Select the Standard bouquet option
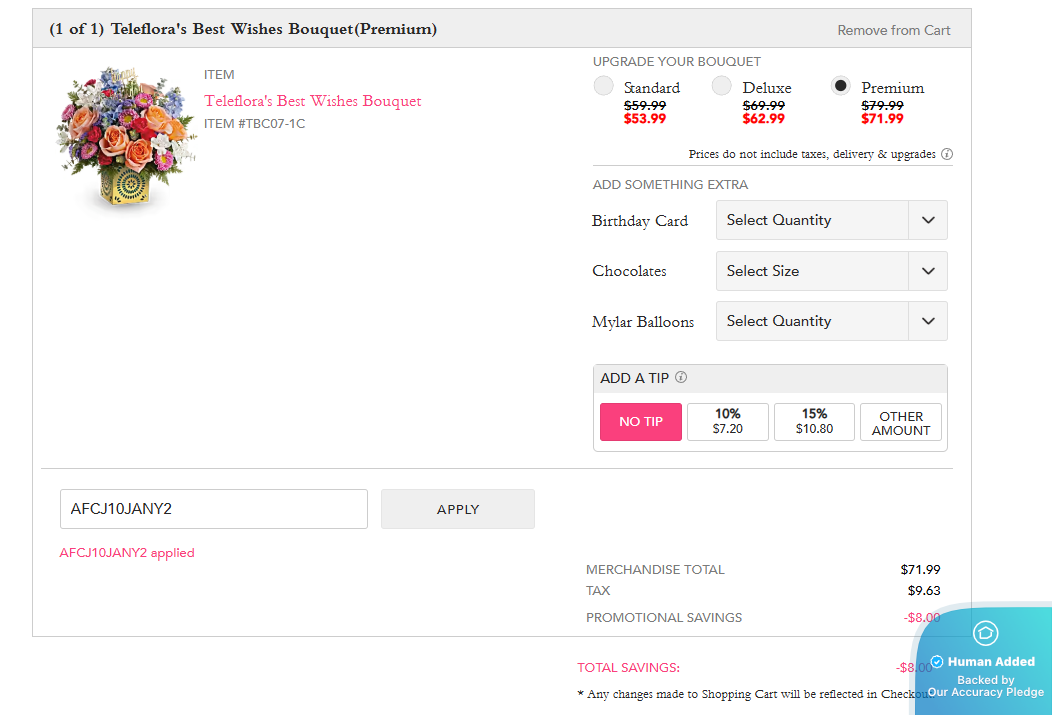 [604, 86]
